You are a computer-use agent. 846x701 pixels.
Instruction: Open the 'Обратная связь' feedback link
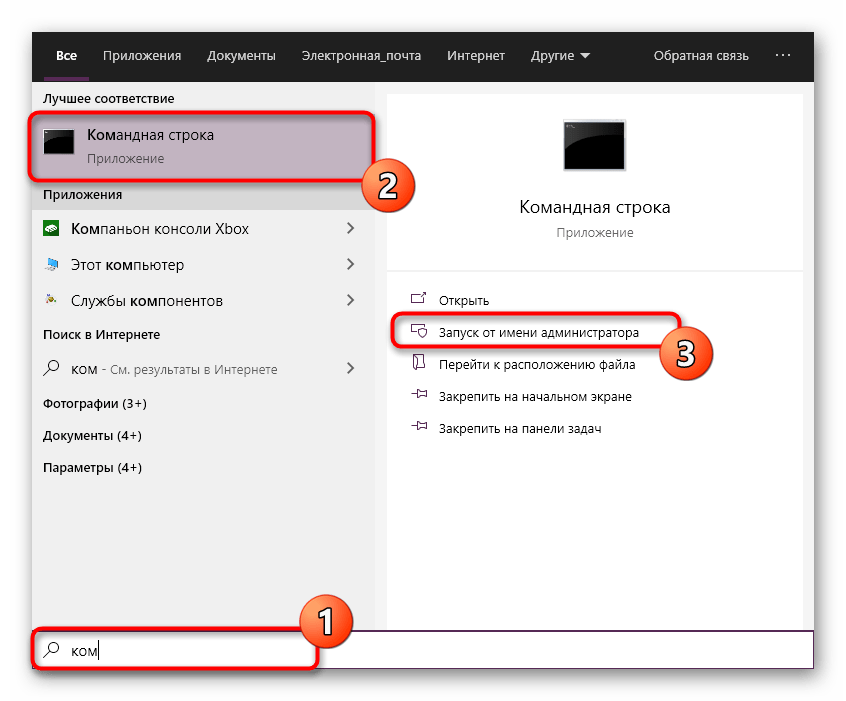click(x=701, y=56)
